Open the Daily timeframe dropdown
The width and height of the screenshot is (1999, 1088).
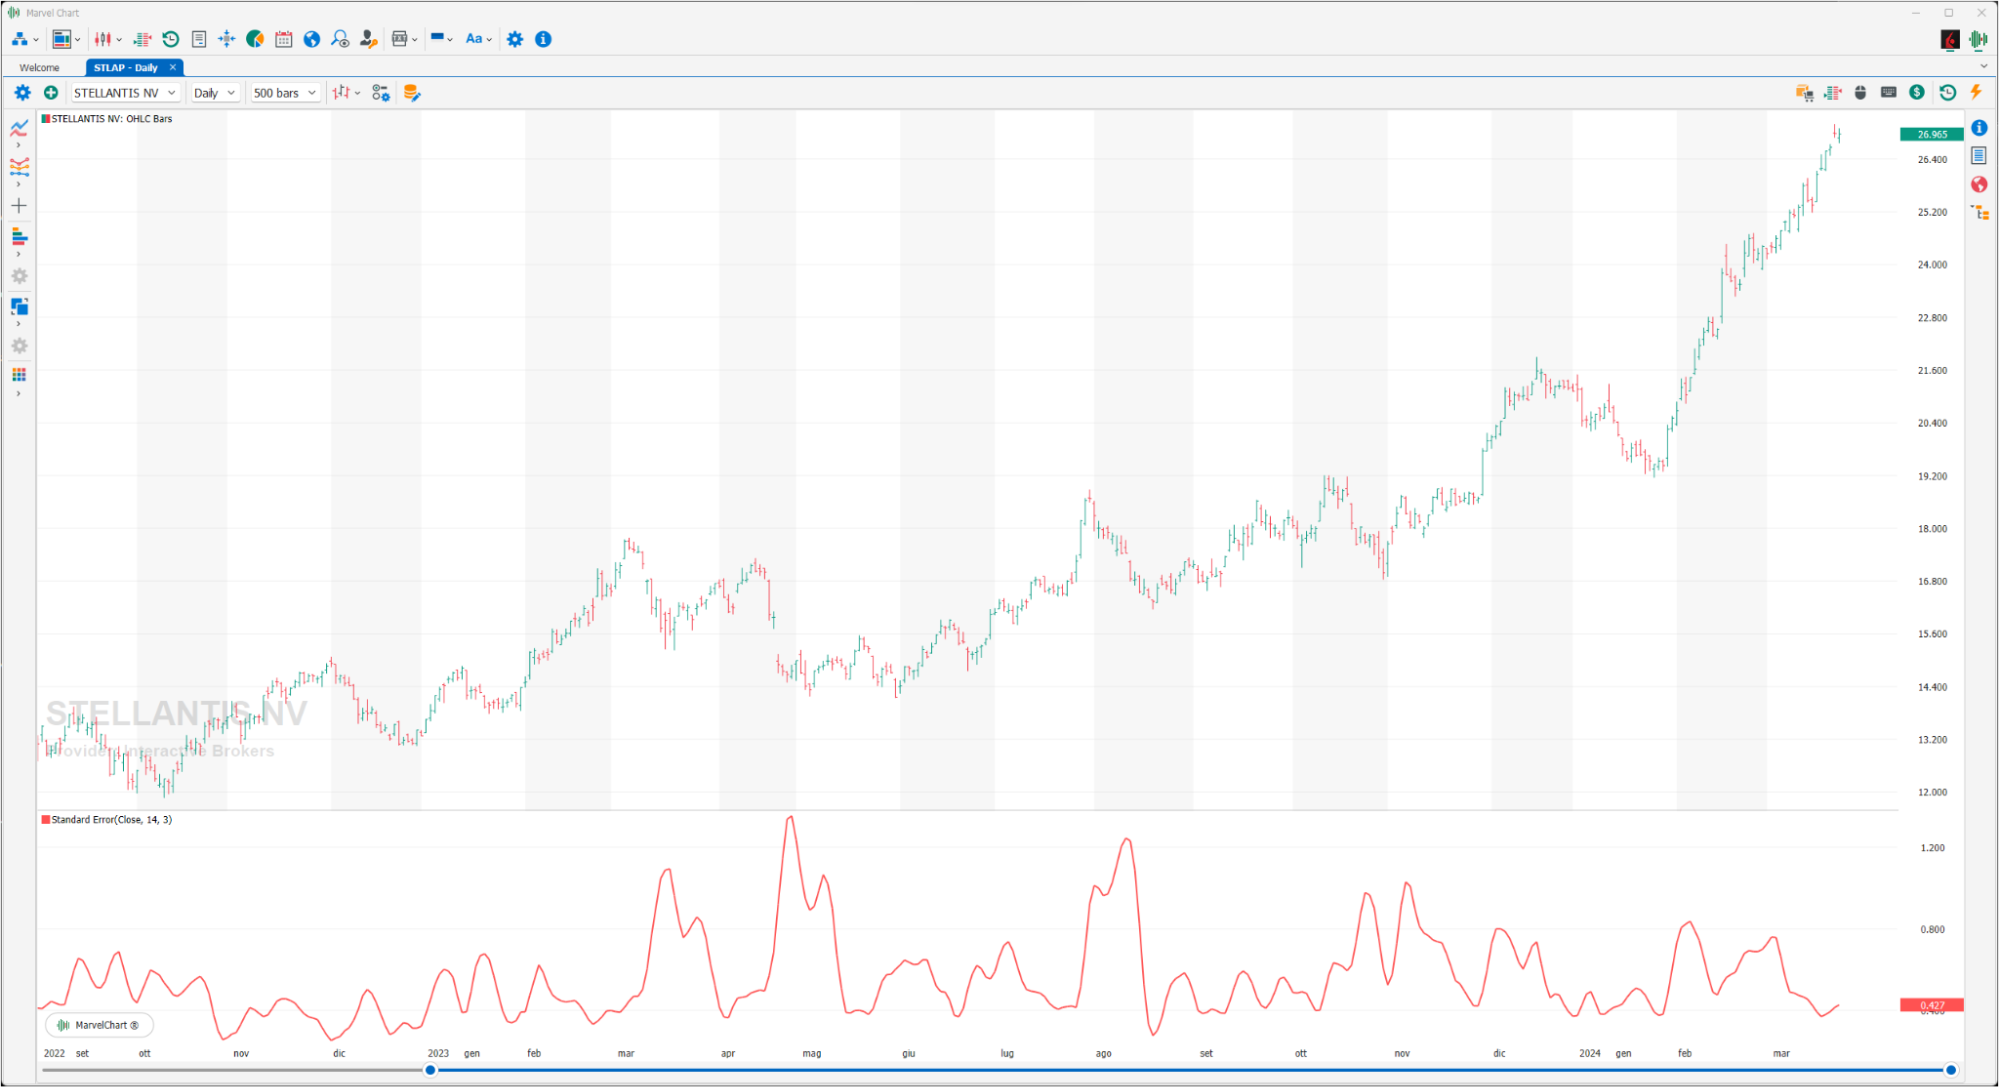pos(214,92)
